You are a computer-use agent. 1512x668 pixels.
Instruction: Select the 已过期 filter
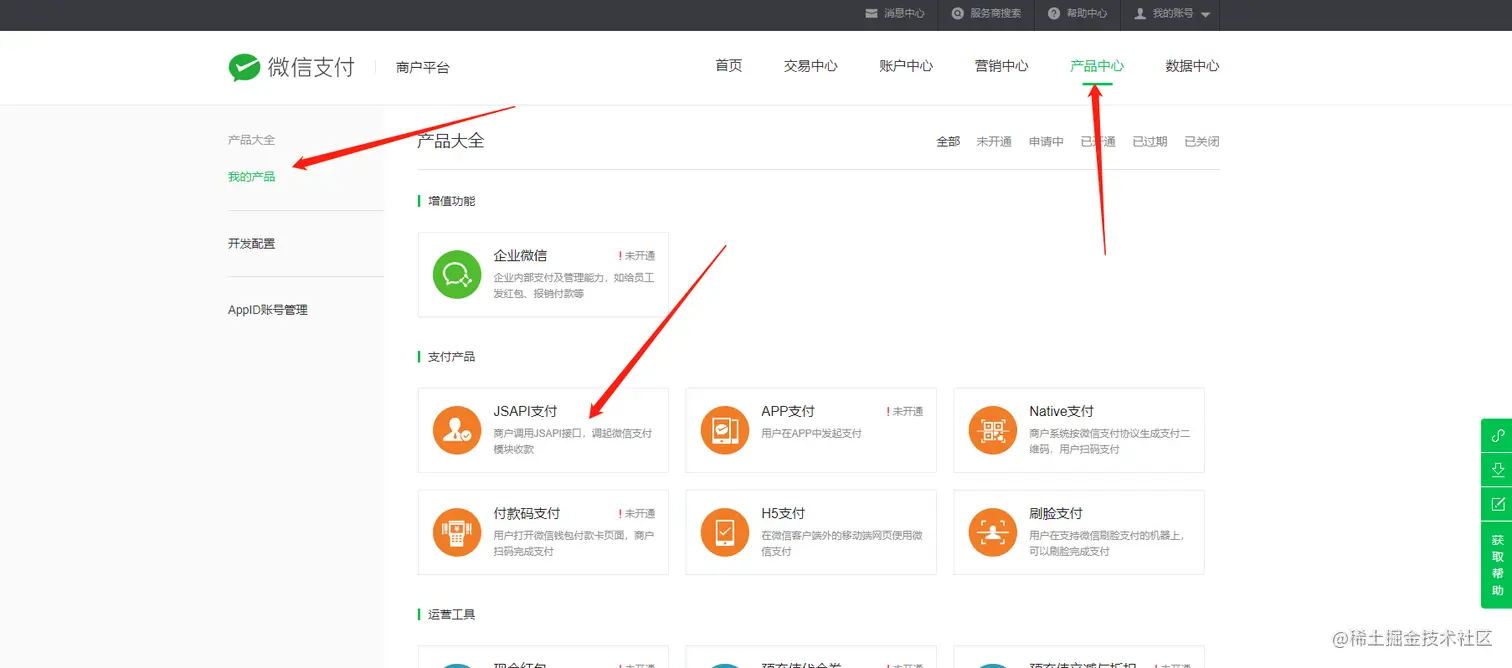coord(1150,142)
